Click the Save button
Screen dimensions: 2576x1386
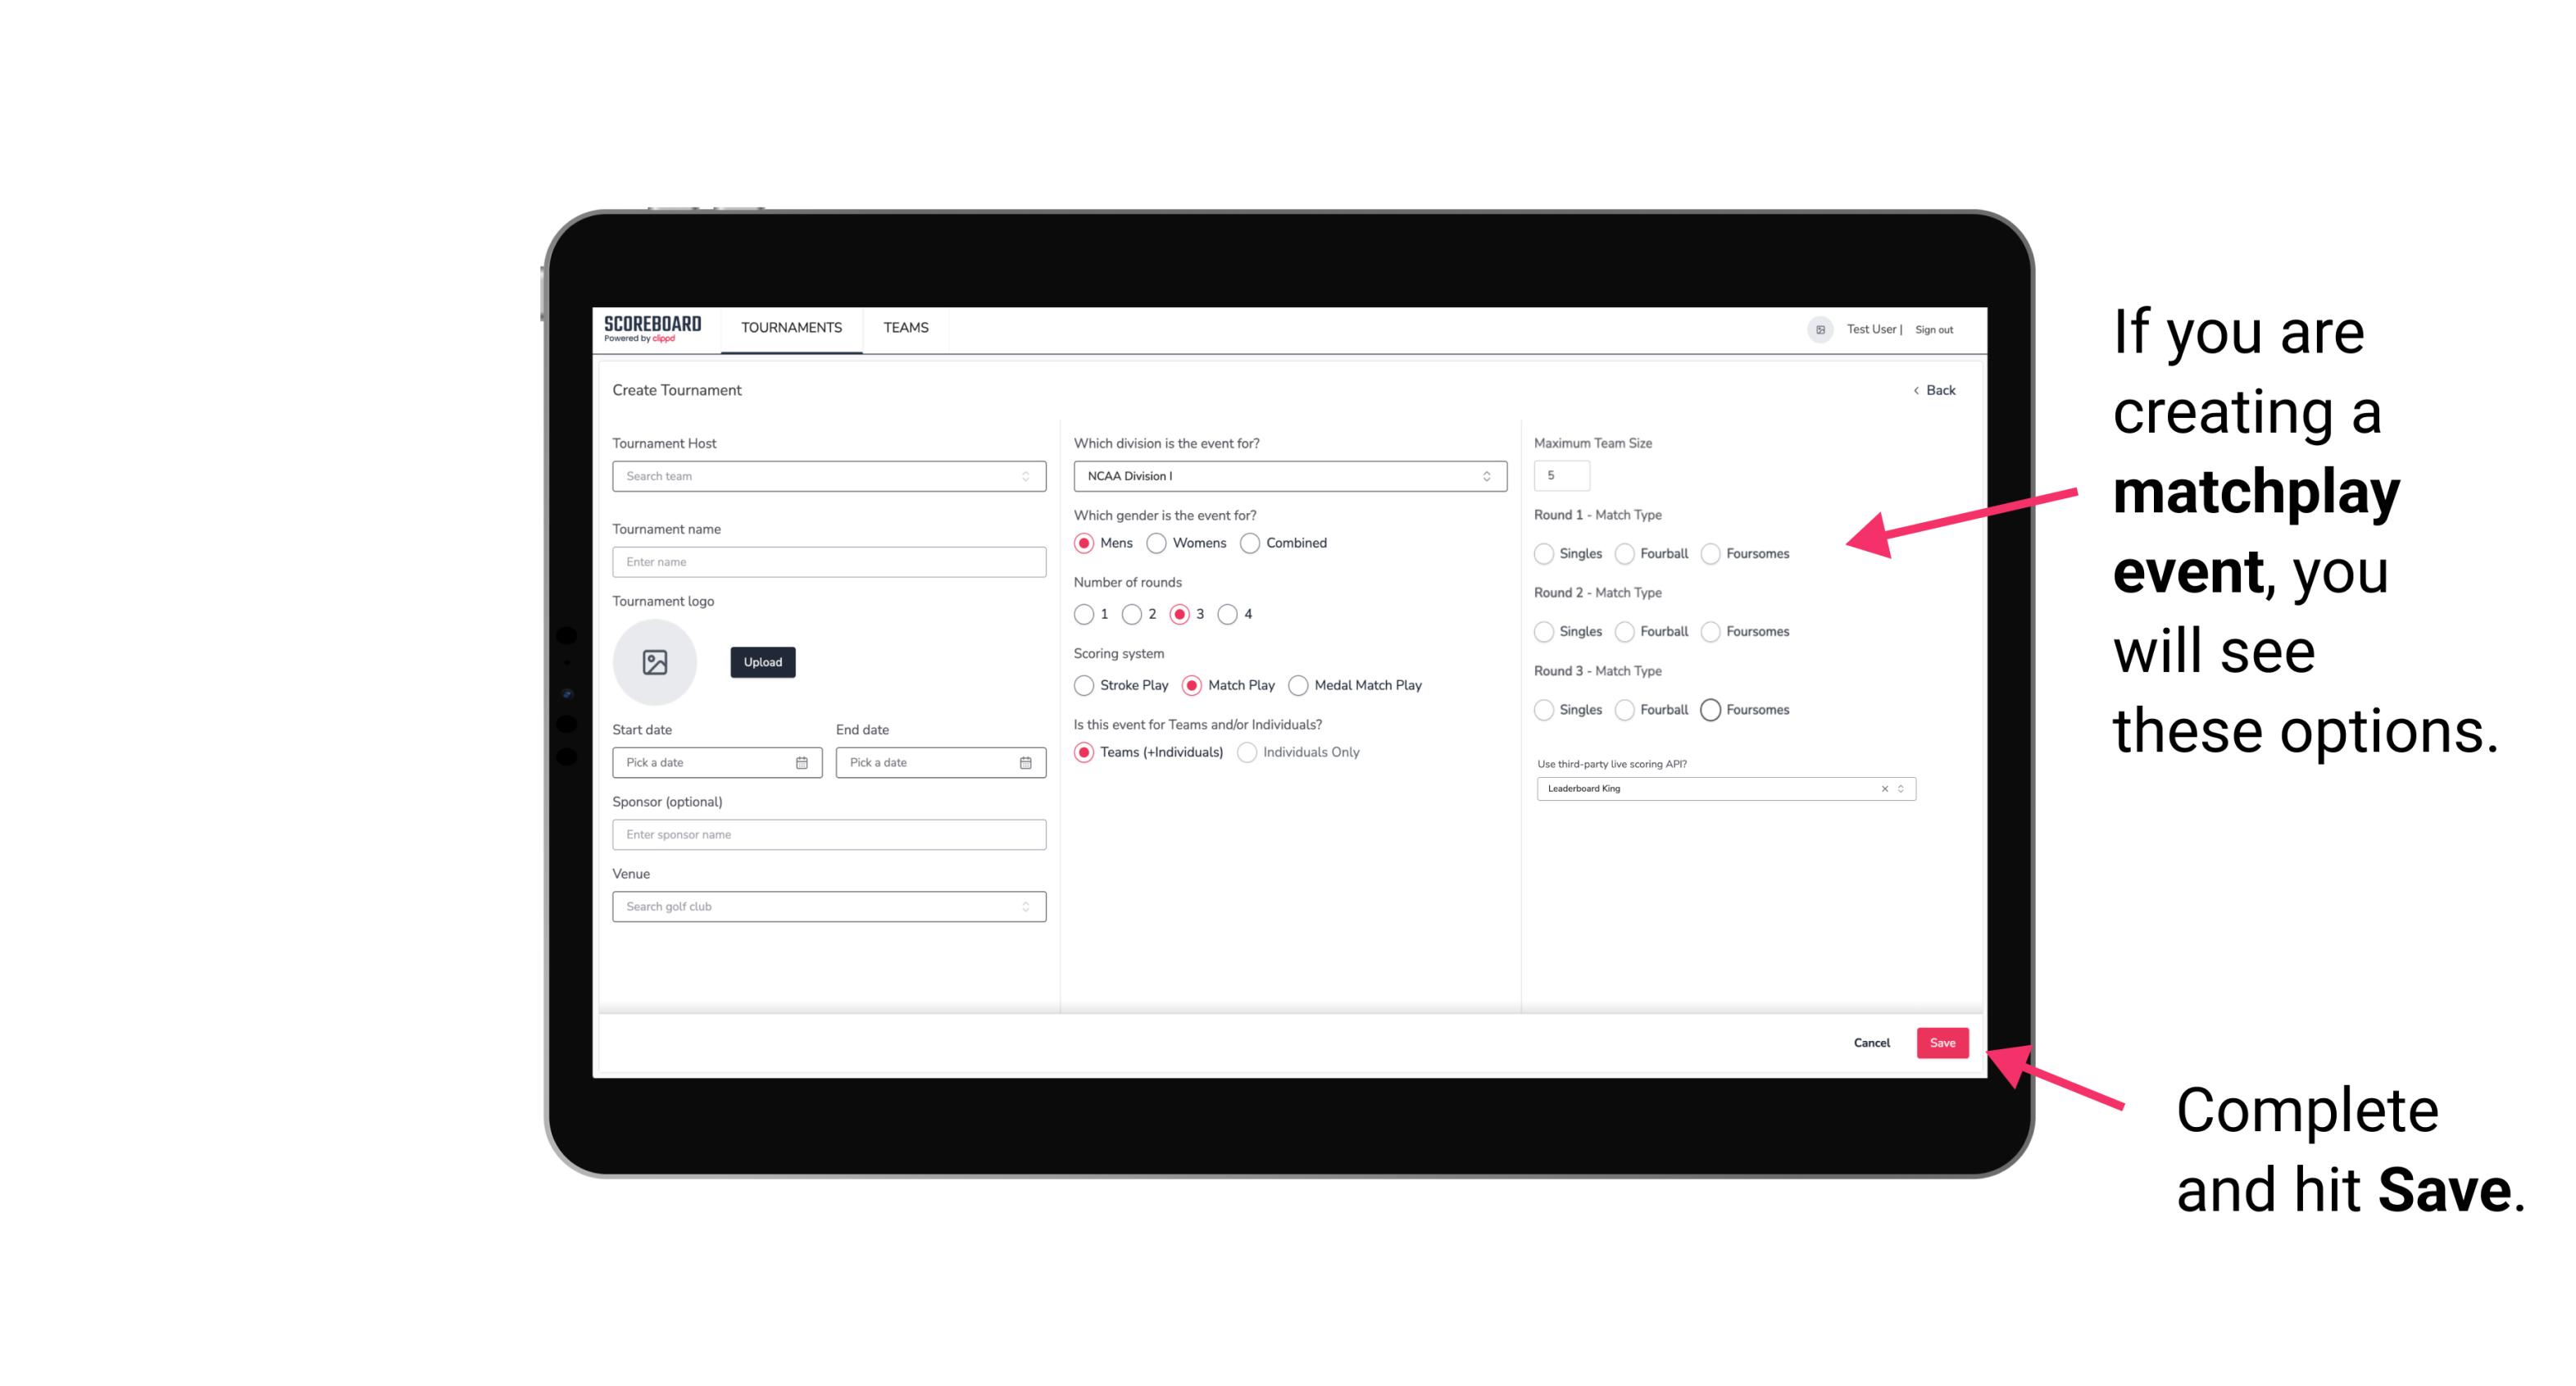click(x=1942, y=1041)
